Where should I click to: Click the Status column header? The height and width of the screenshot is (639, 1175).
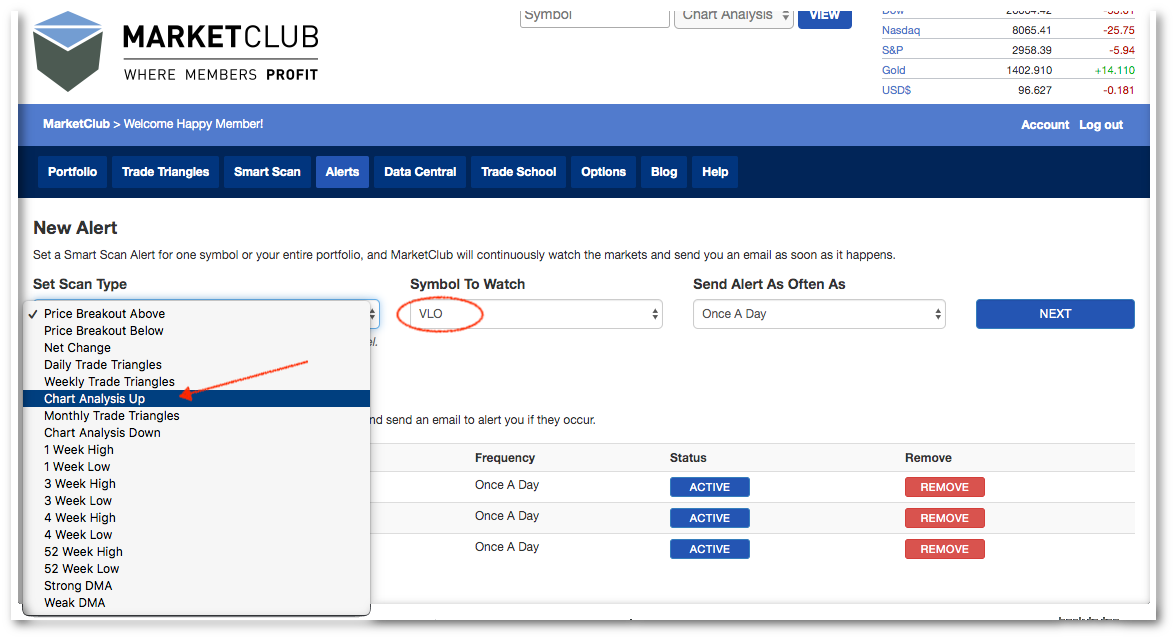[688, 458]
